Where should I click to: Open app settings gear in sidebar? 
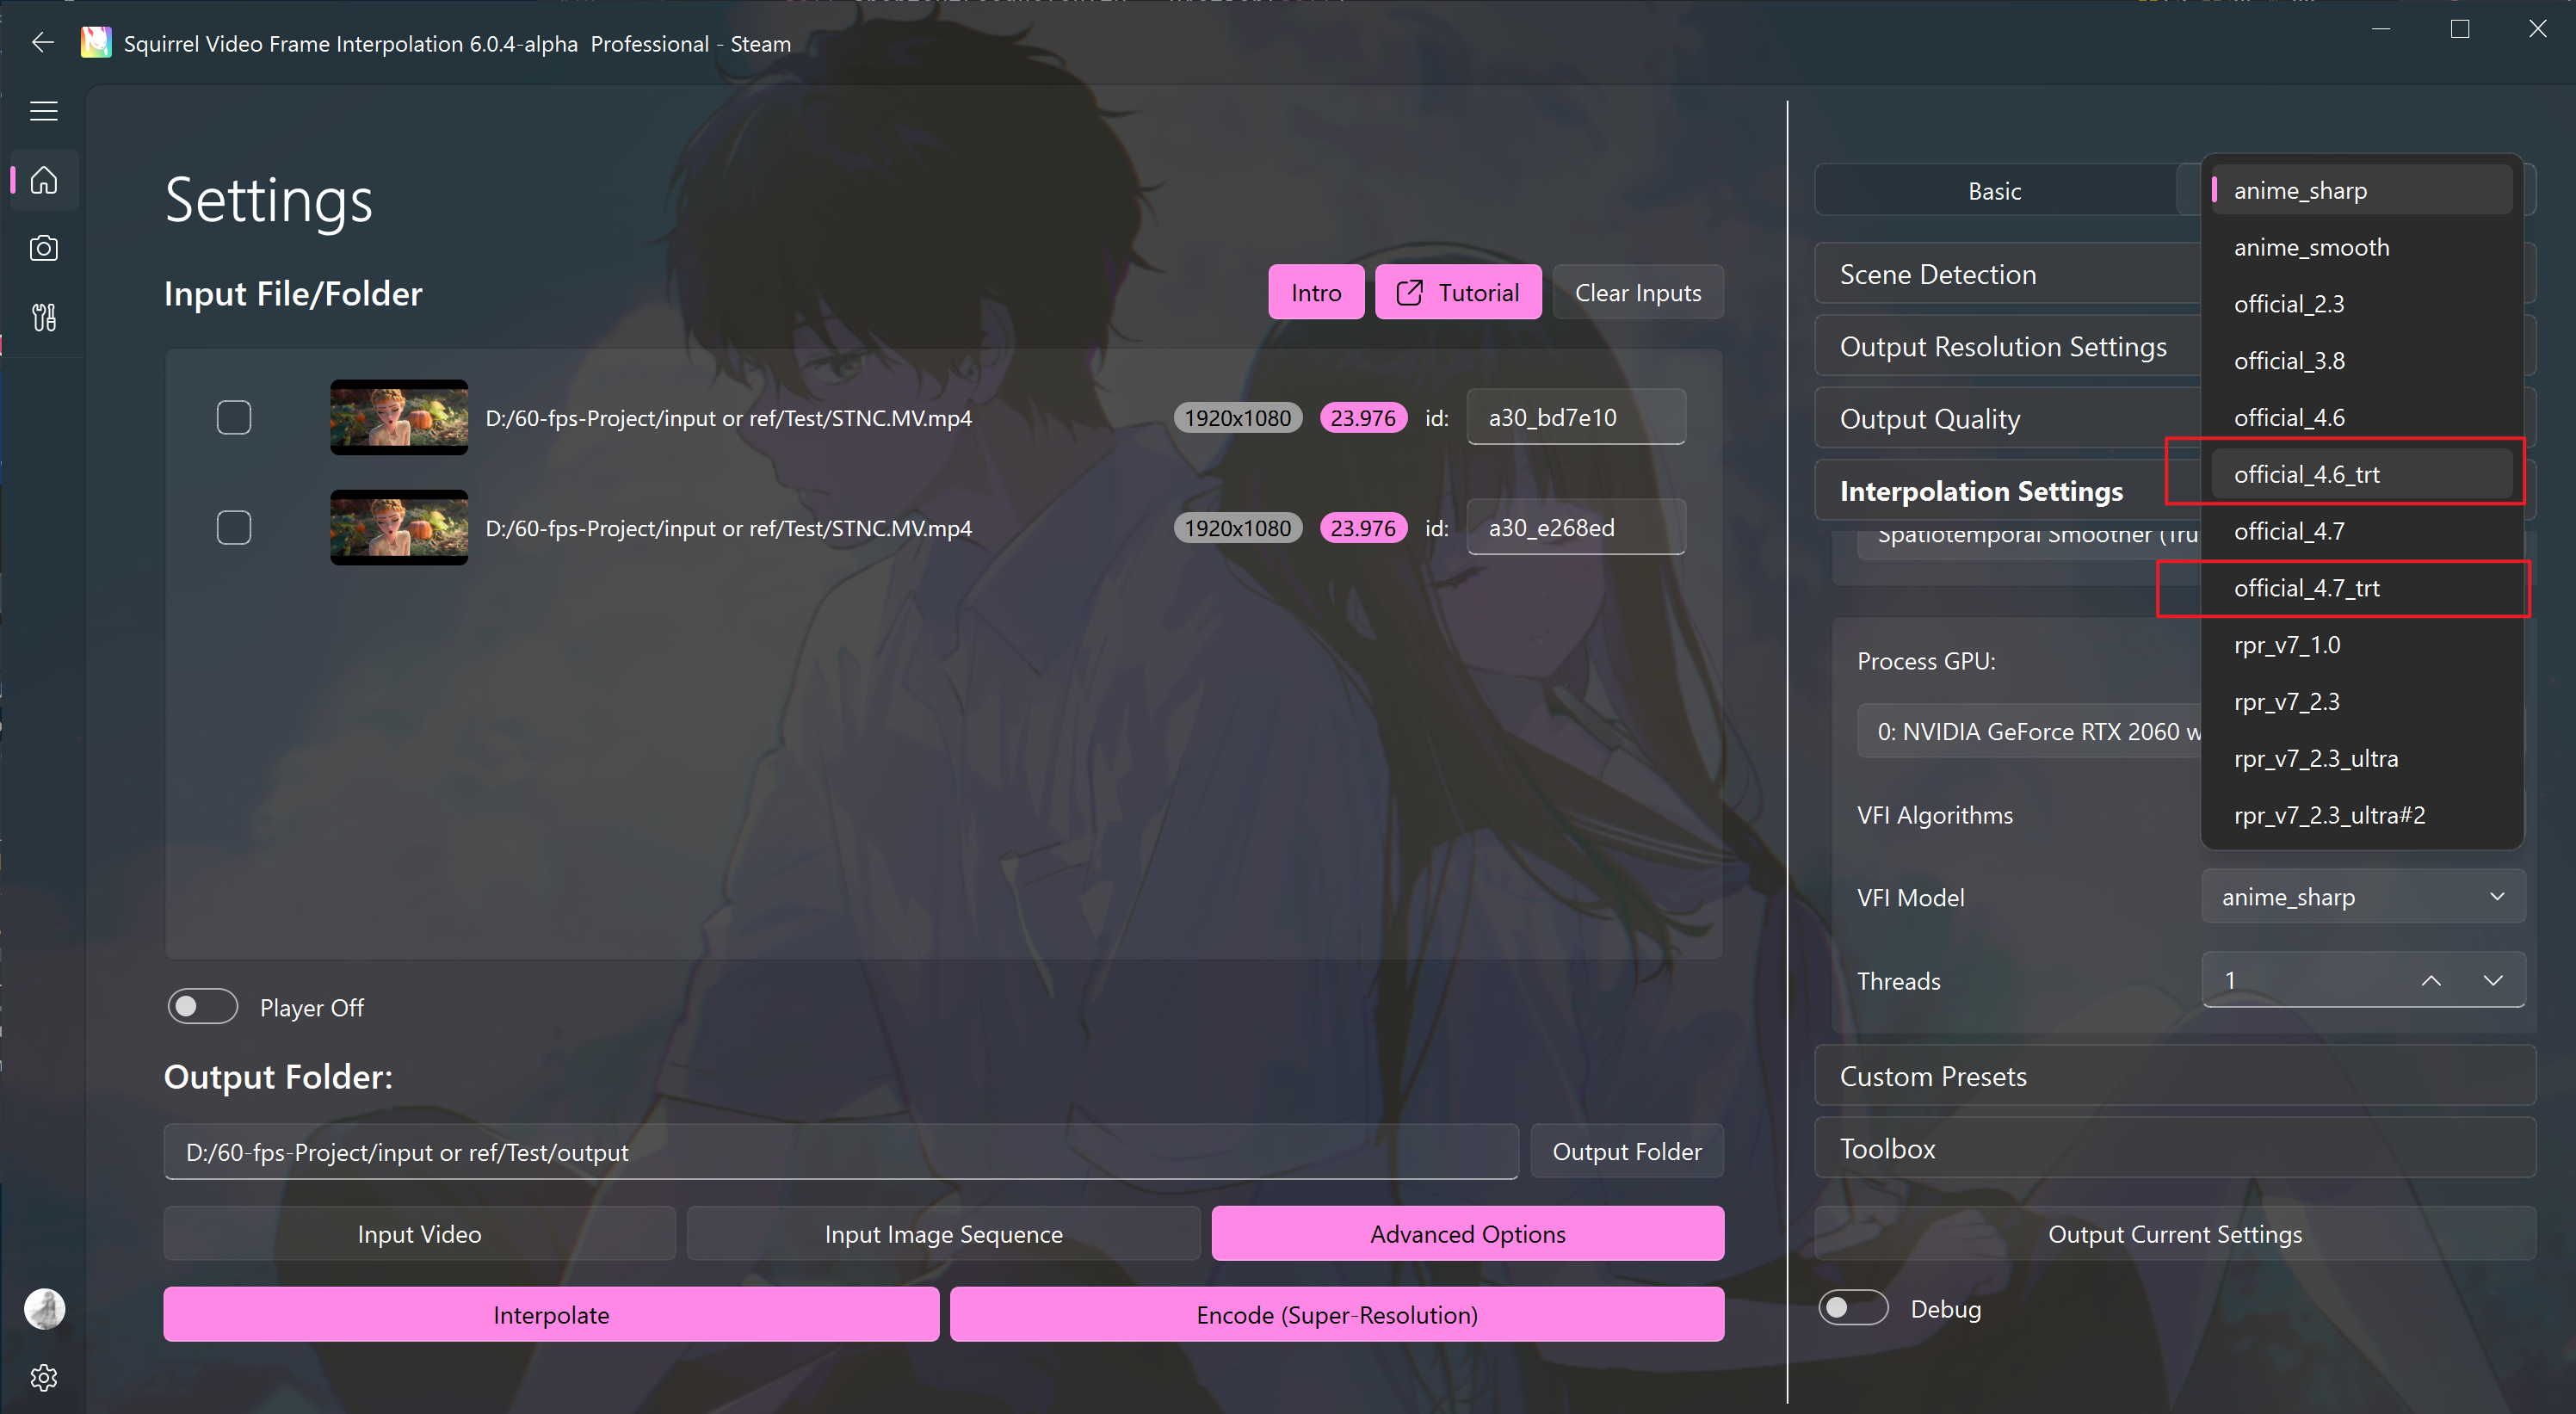pos(44,1377)
